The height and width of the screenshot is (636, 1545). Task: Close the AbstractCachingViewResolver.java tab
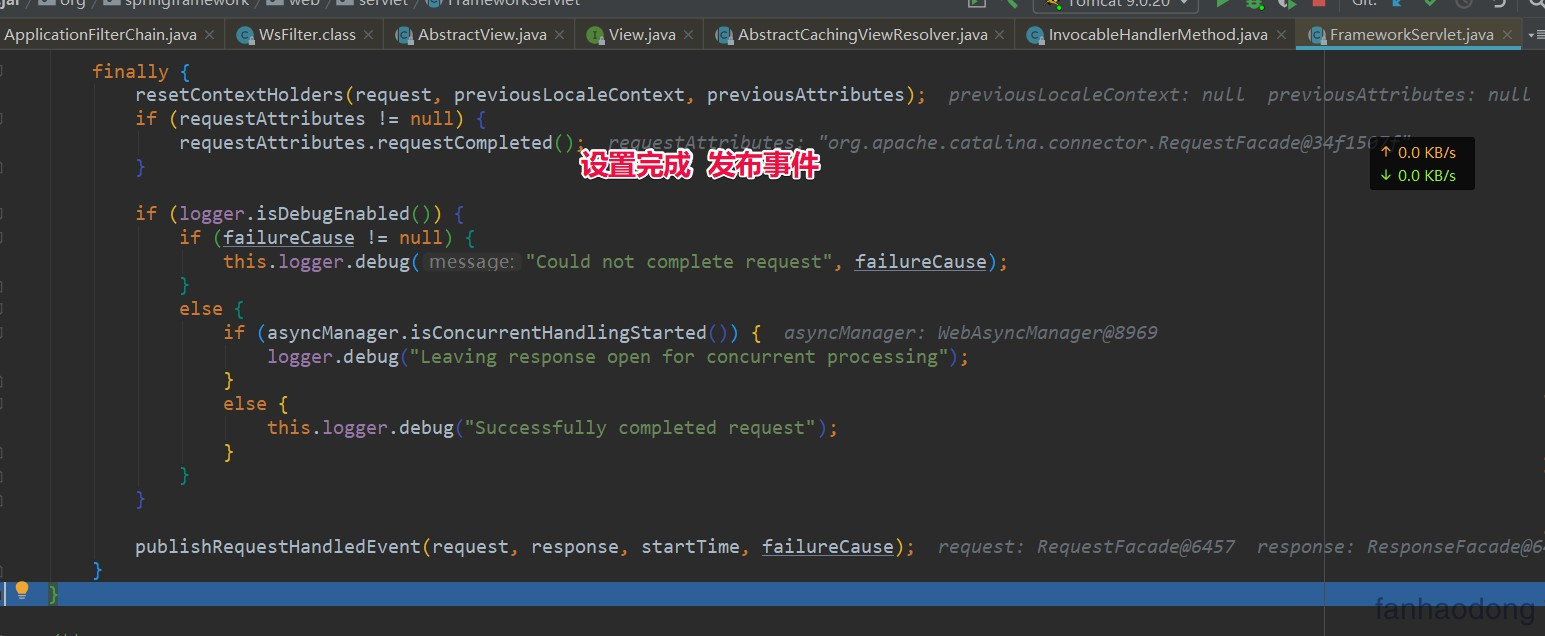coord(1000,34)
